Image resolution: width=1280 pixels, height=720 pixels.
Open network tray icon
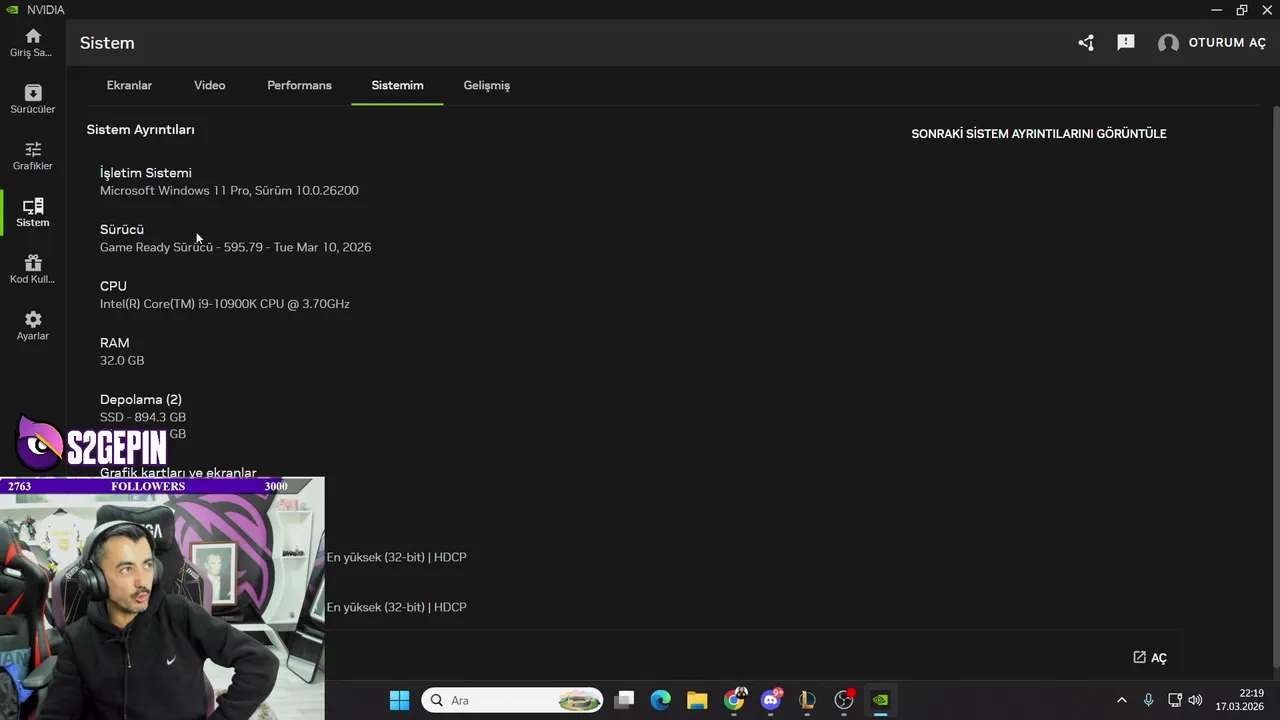coord(1175,700)
